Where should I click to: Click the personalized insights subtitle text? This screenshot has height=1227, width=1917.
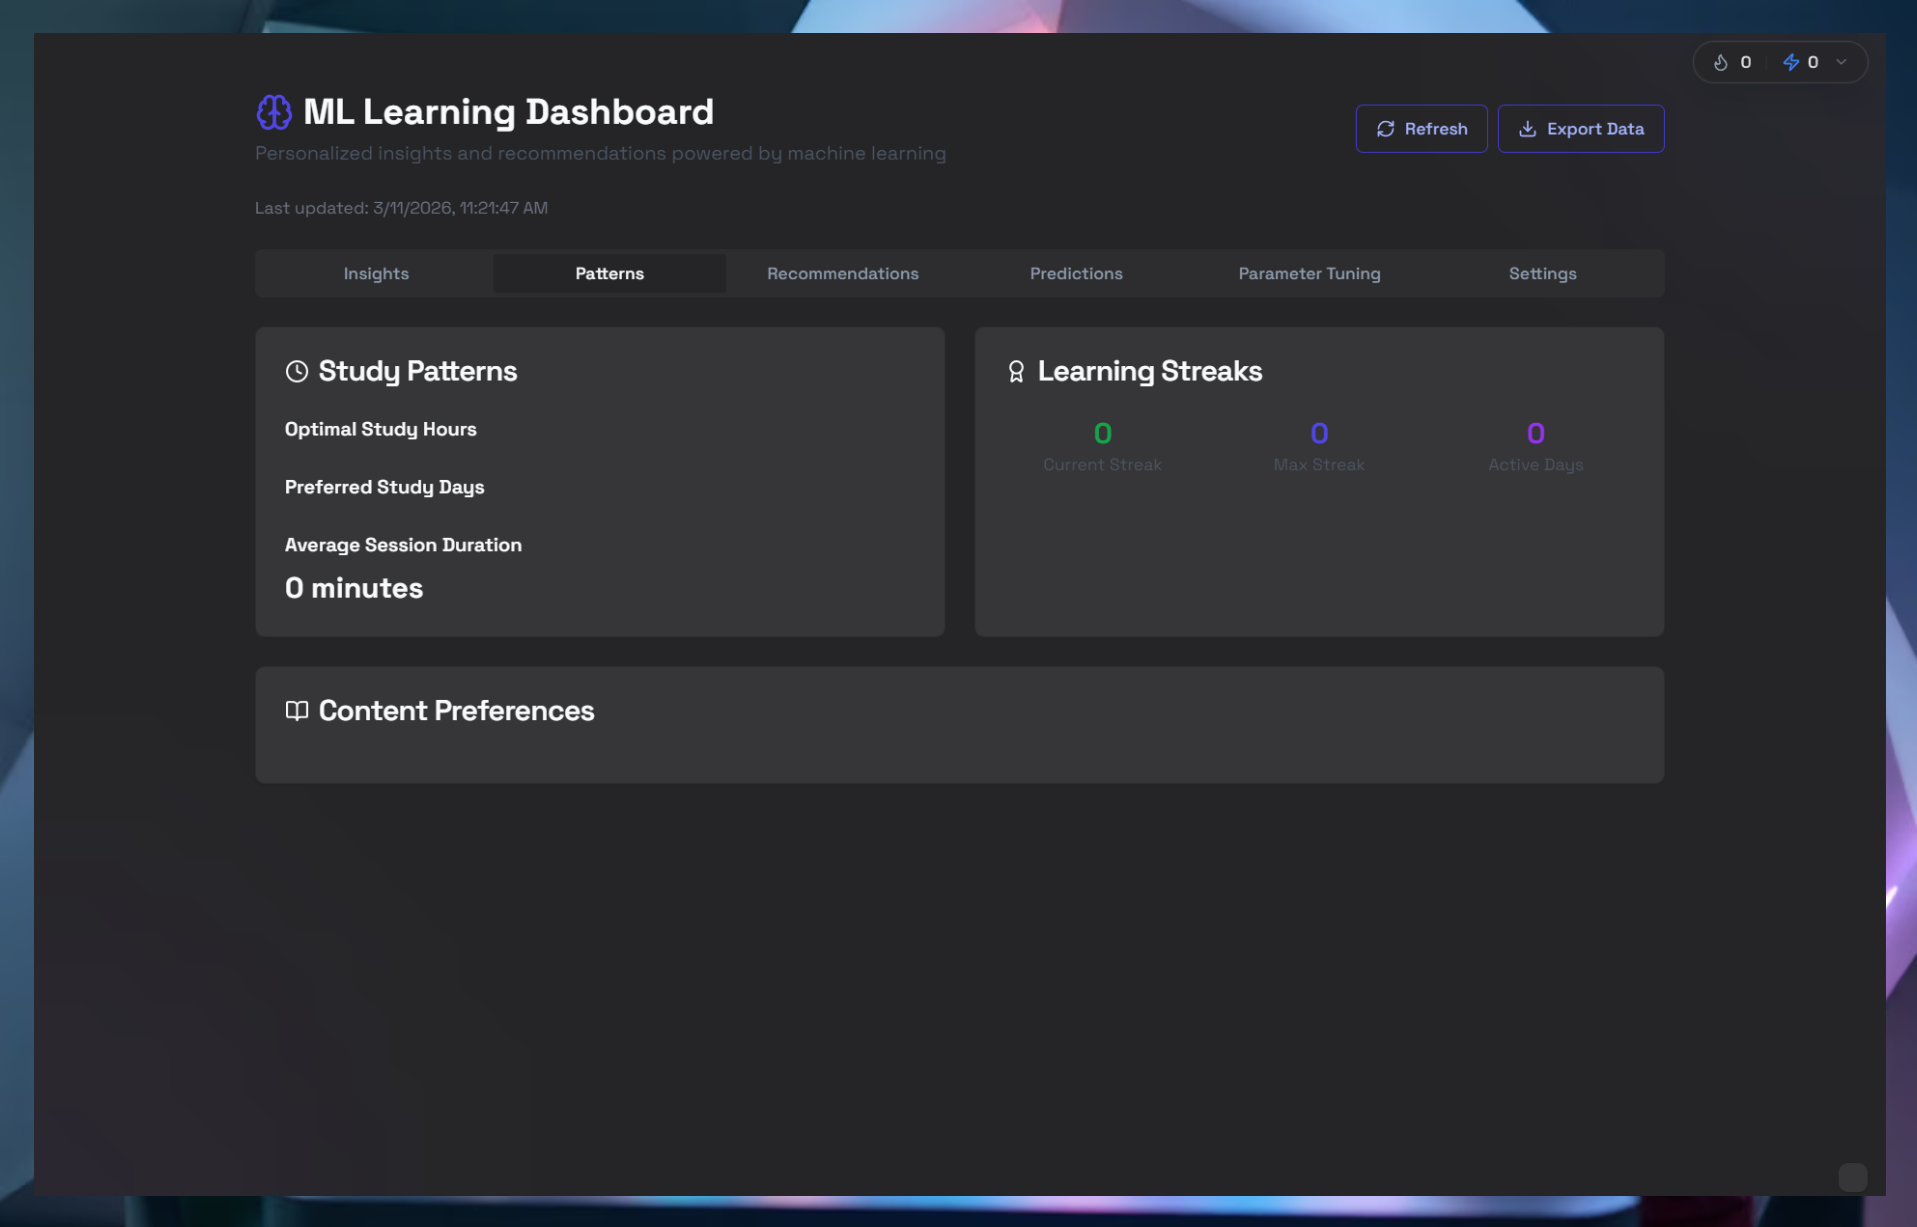600,153
